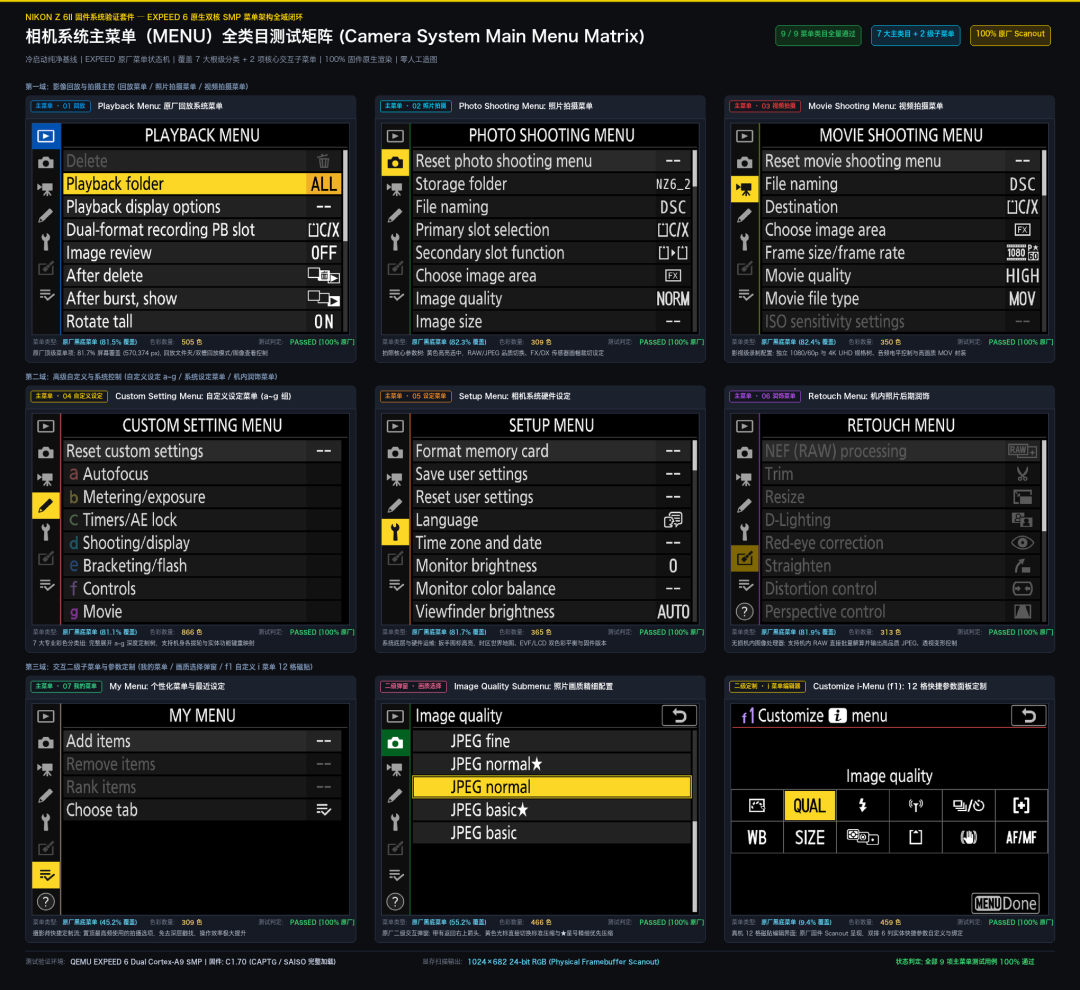Select highlighted wrench icon in Setup Menu sidebar
Screen dimensions: 1080x990
tap(395, 532)
